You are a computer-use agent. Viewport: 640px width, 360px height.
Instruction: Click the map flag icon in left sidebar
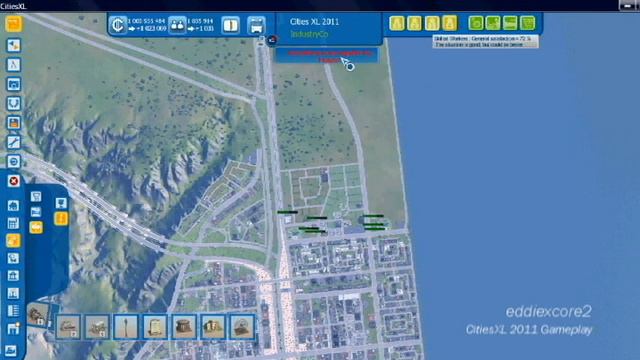[x=13, y=45]
